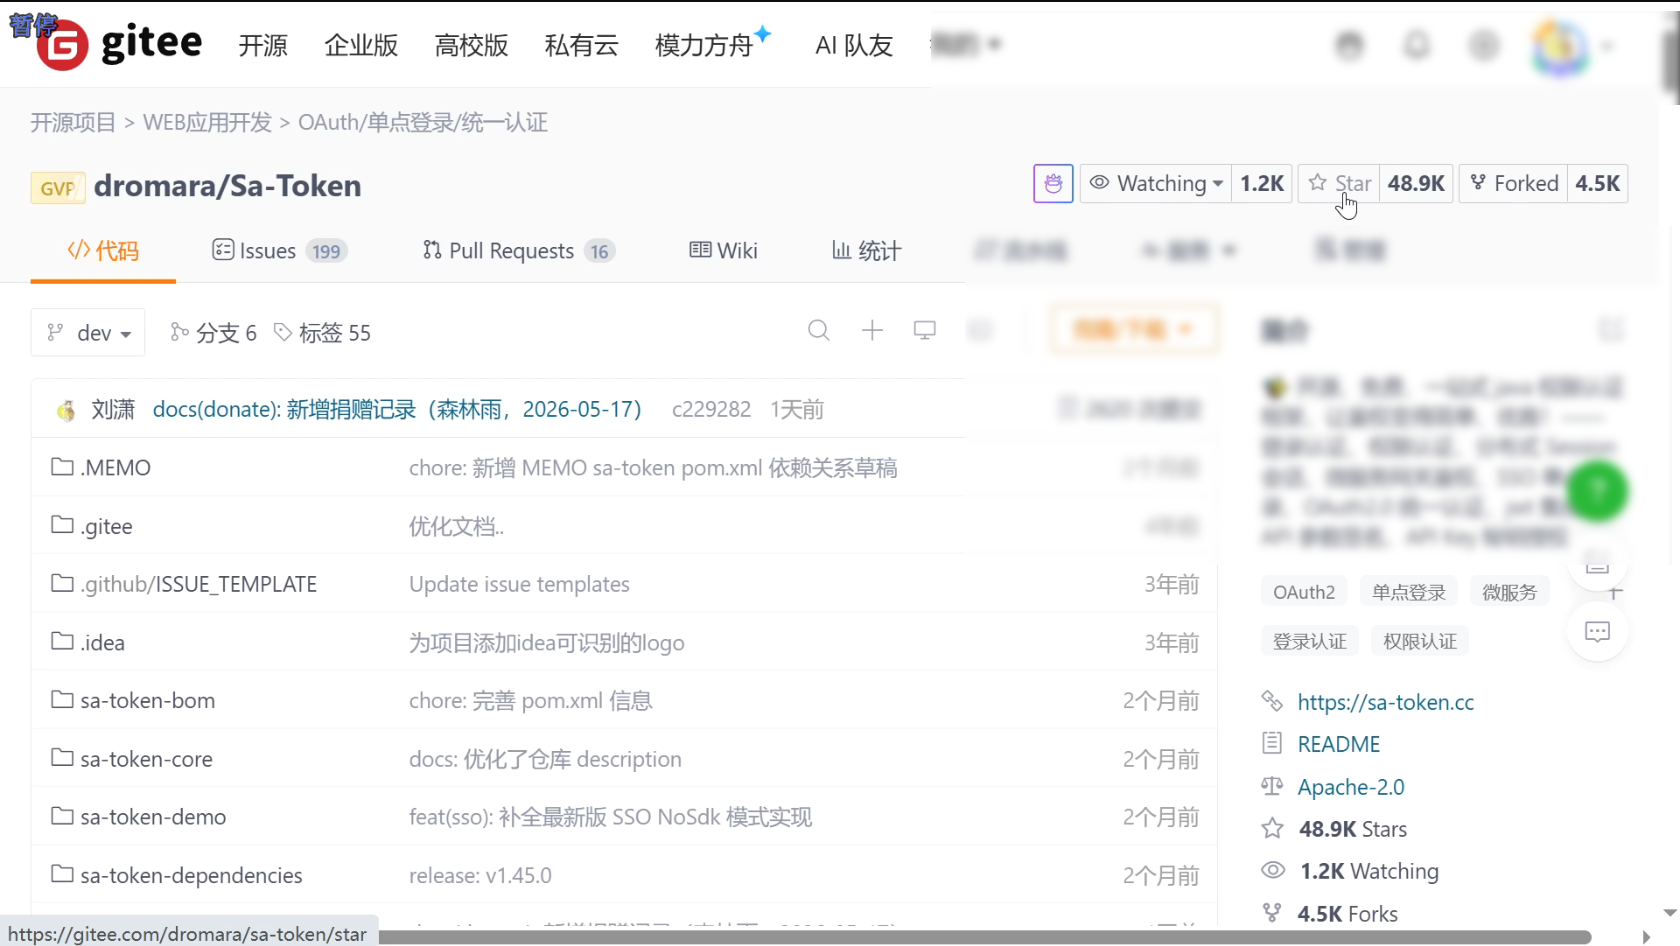Open the AI 队友 menu item
Image resolution: width=1680 pixels, height=946 pixels.
coord(854,45)
